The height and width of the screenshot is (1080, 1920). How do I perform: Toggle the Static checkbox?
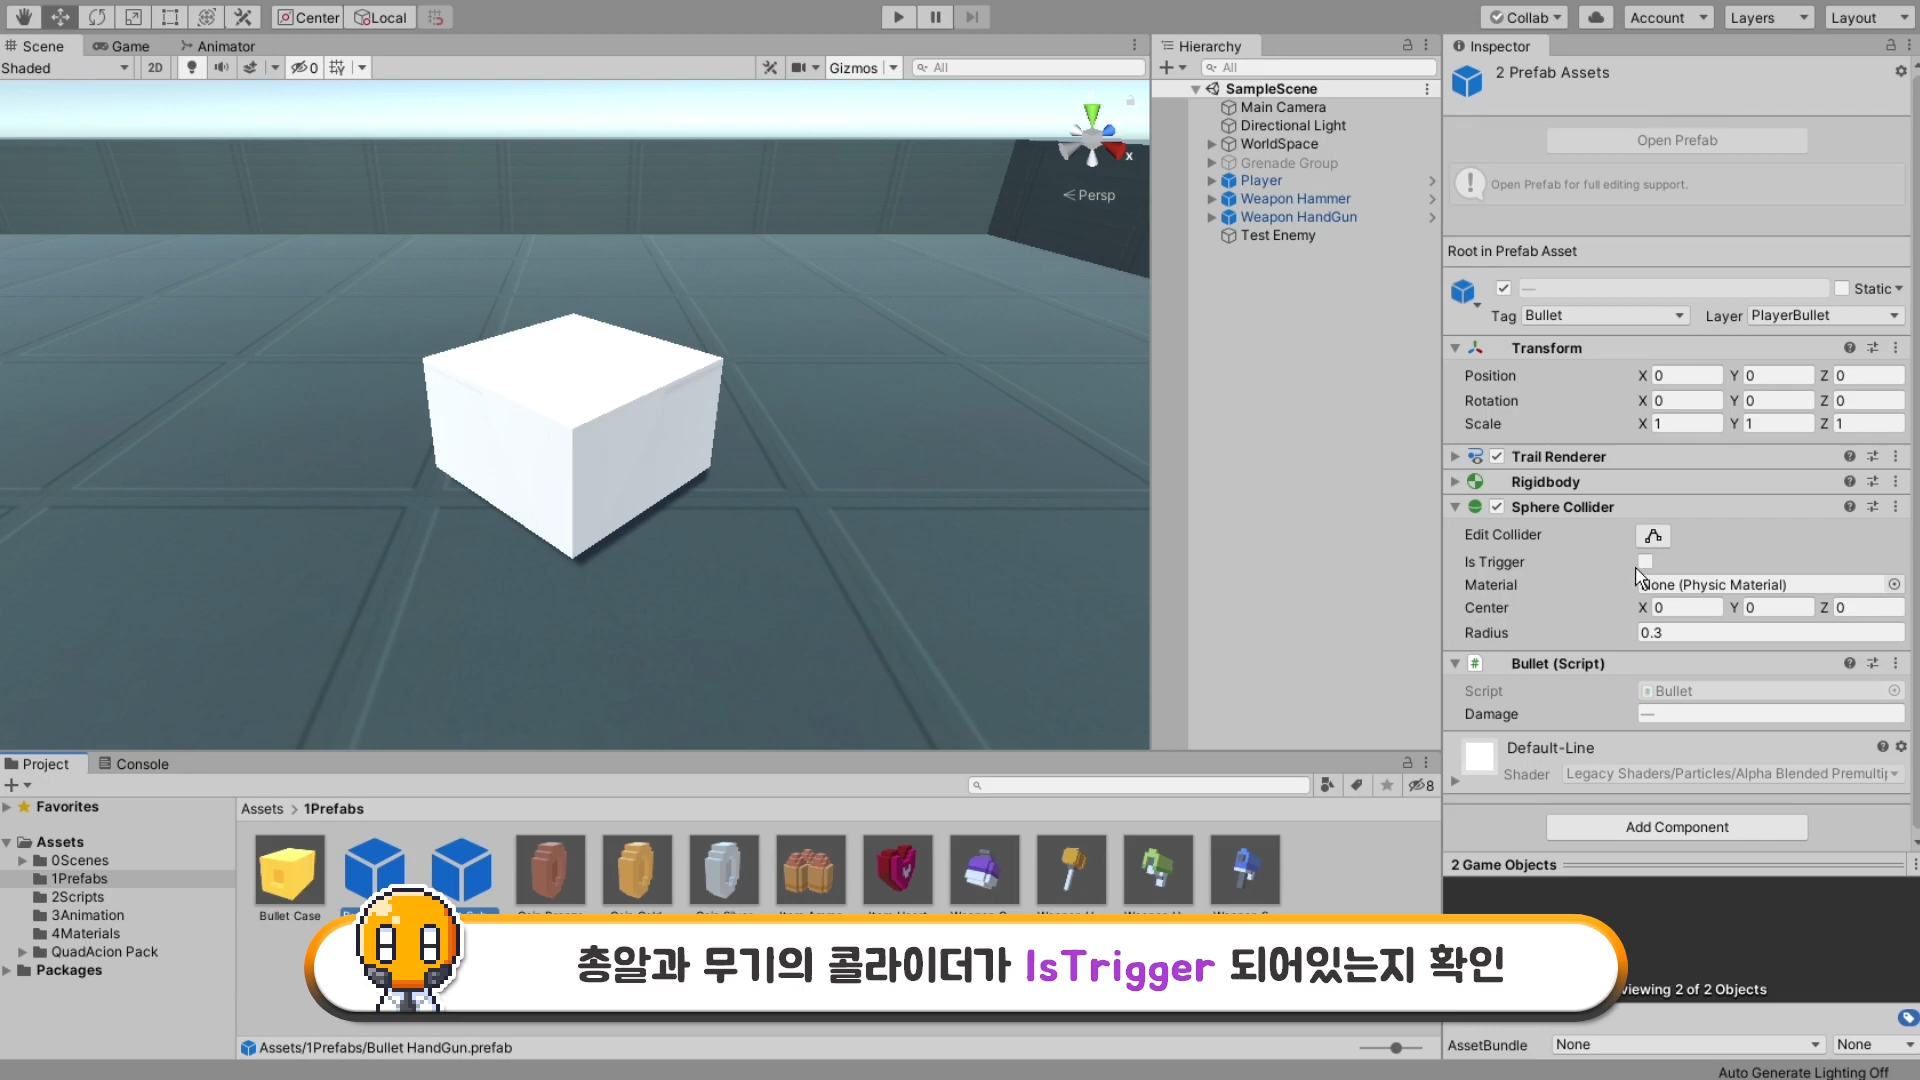coord(1842,288)
